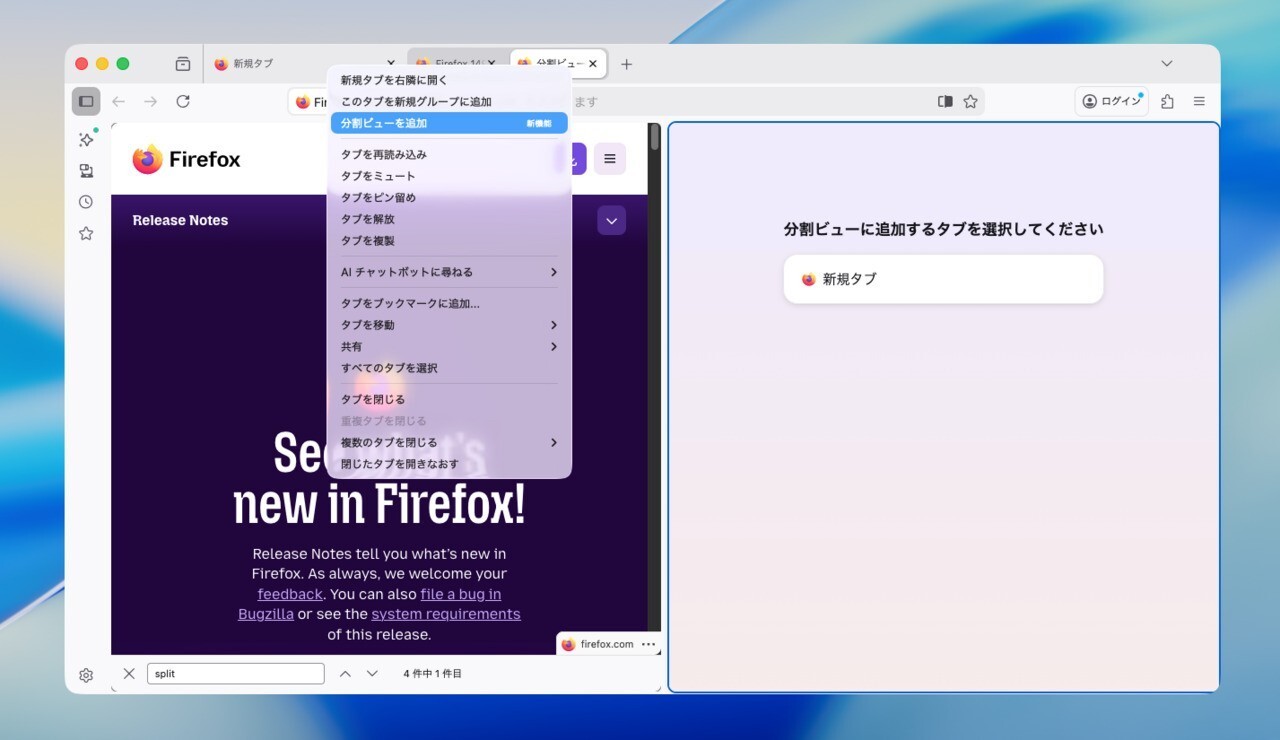The image size is (1280, 740).
Task: Choose 閉じたタブを開きなおす menu item
Action: 449,464
